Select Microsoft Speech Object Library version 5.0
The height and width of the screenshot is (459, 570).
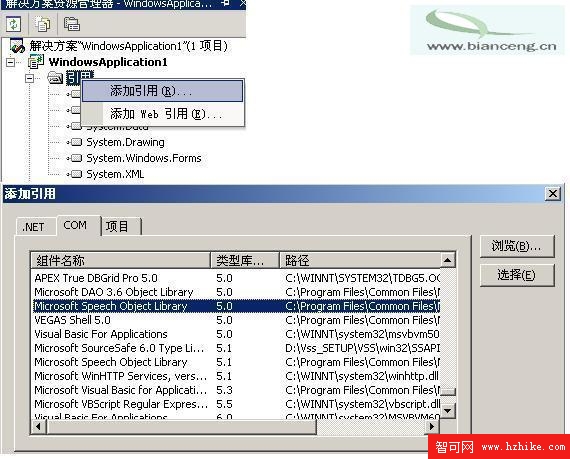pos(236,306)
